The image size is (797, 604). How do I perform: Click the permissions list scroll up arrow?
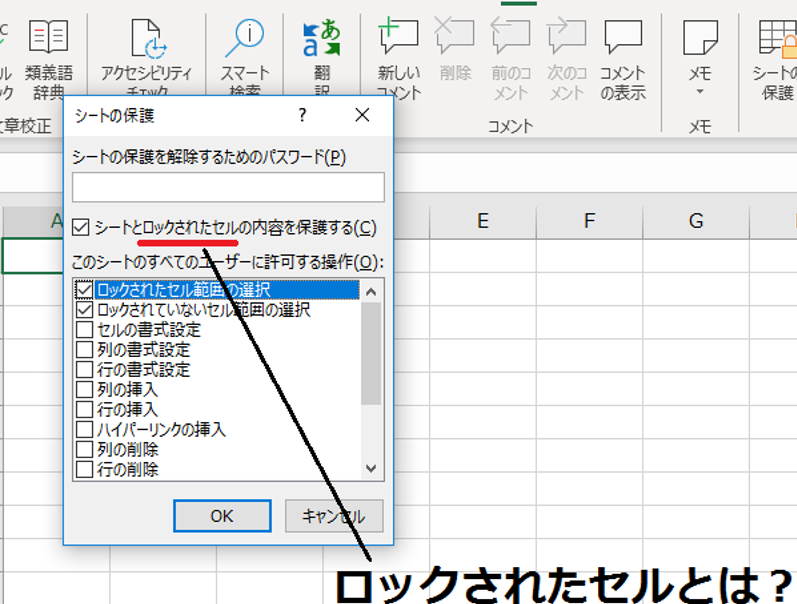(371, 291)
